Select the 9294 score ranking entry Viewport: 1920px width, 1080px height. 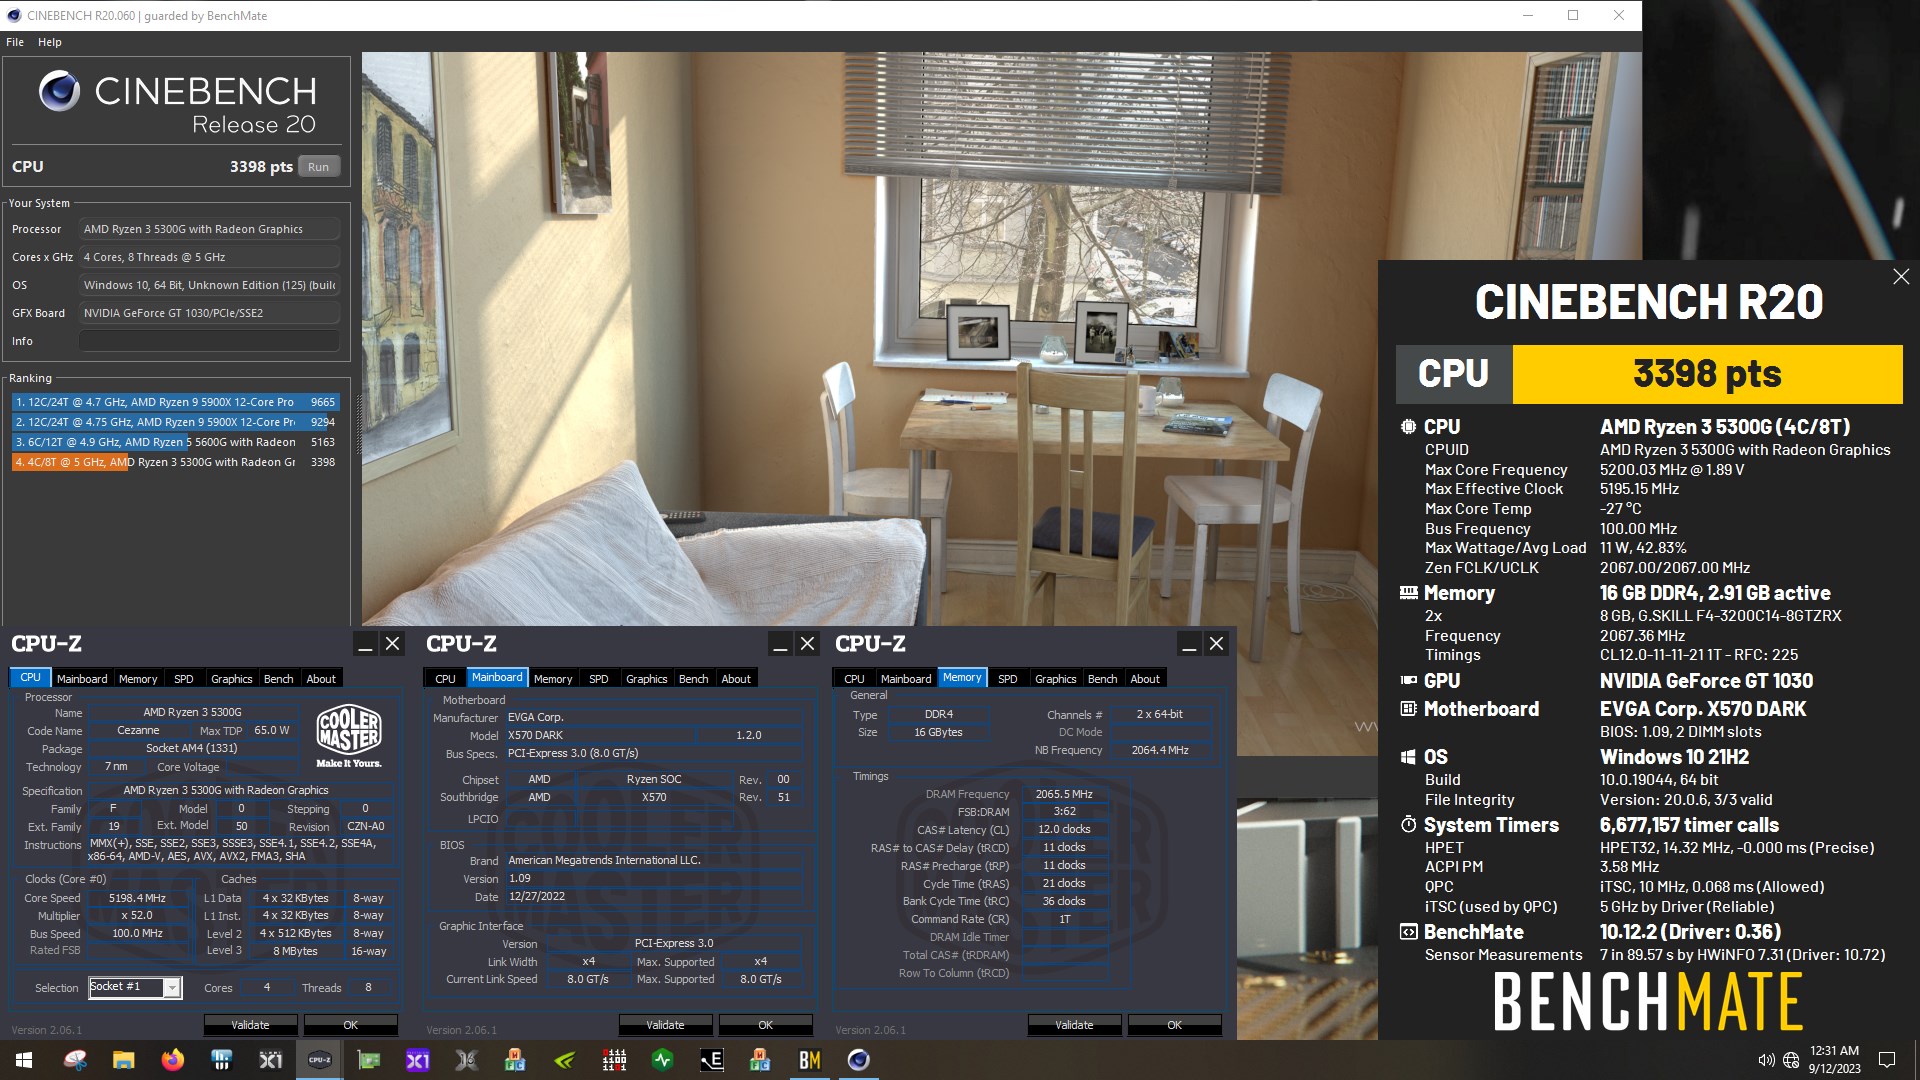(x=175, y=422)
